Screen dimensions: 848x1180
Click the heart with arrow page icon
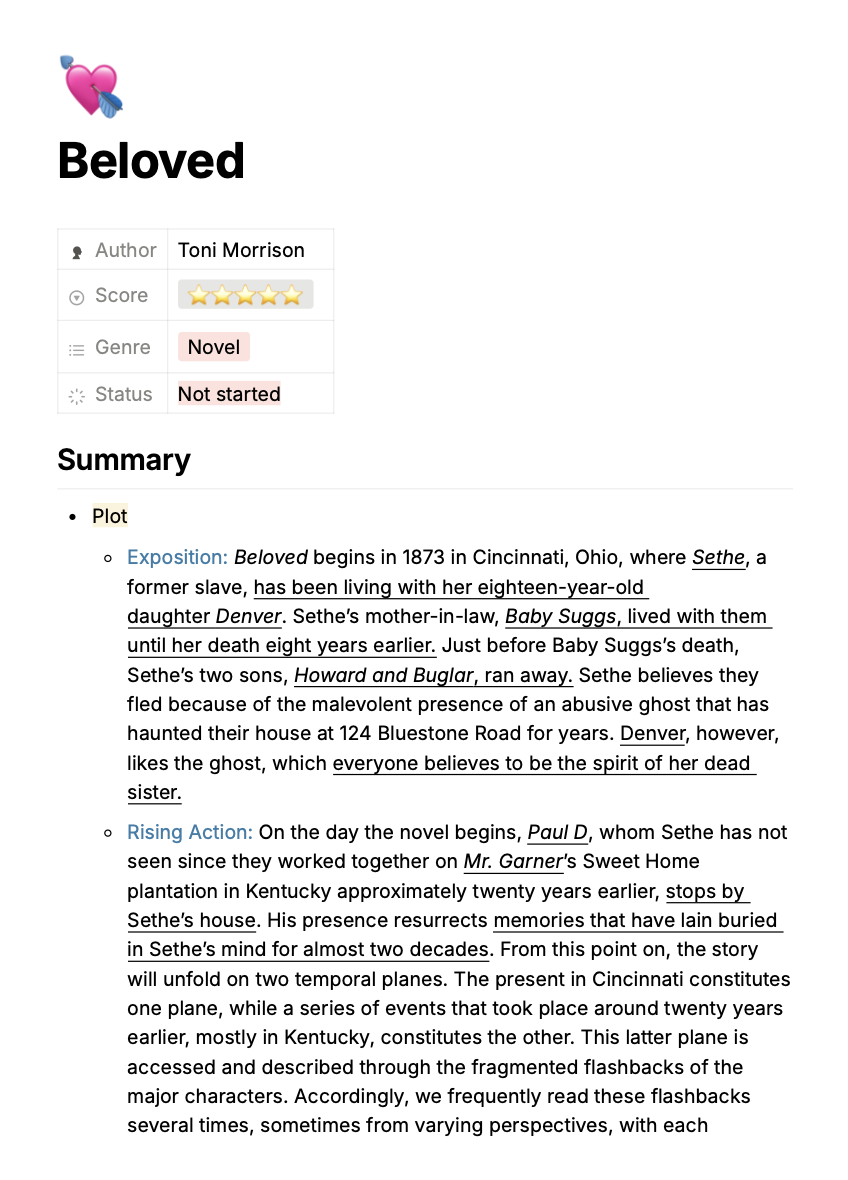(x=91, y=87)
